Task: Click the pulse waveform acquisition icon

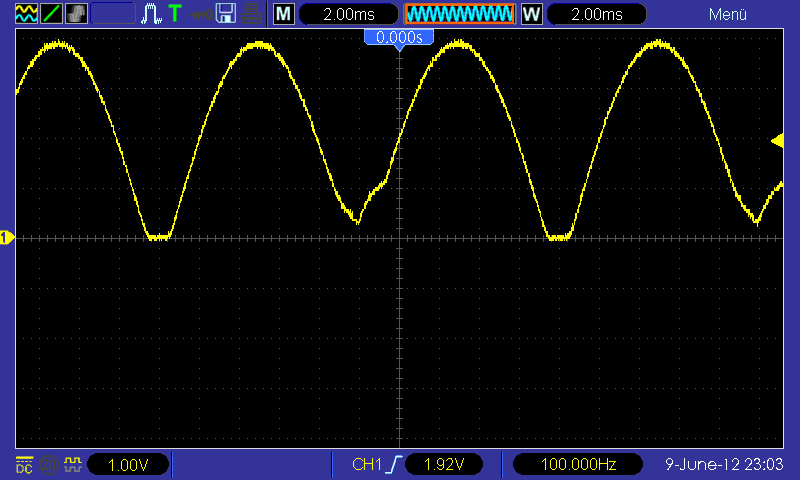Action: click(x=151, y=14)
